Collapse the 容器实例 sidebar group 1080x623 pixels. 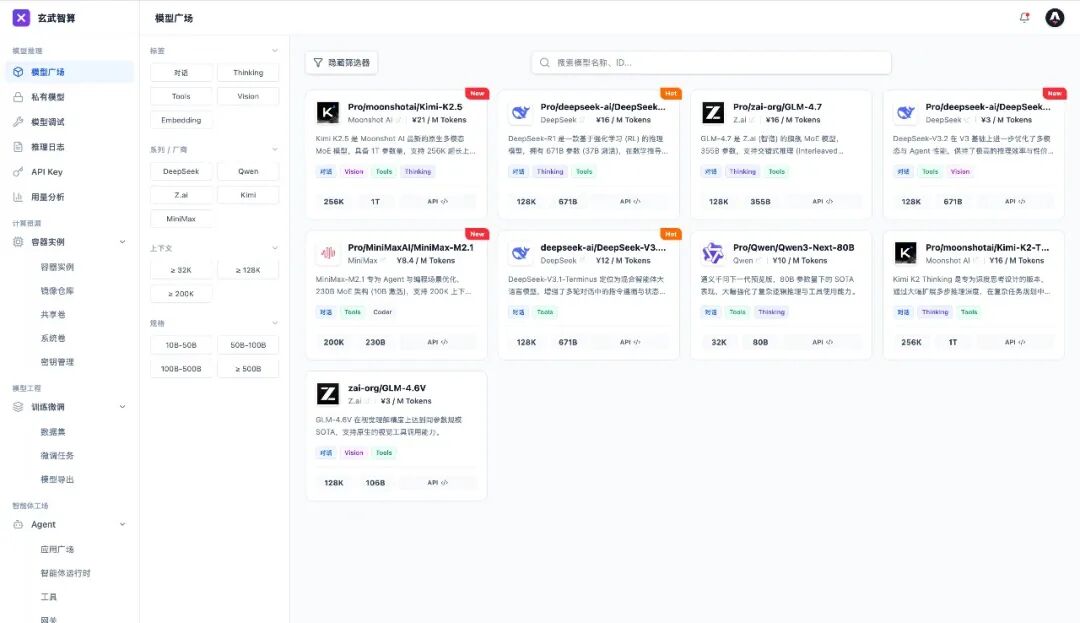(122, 242)
